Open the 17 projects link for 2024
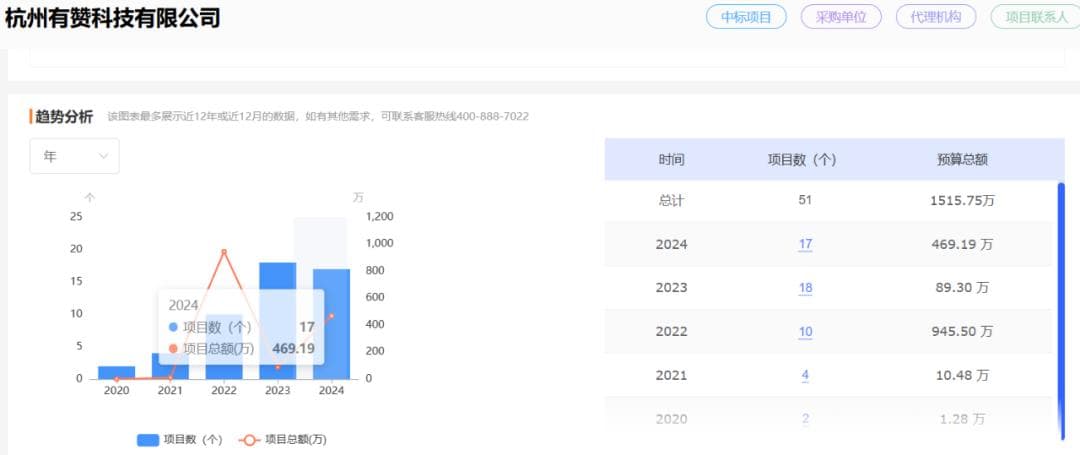Image resolution: width=1080 pixels, height=455 pixels. pos(805,244)
